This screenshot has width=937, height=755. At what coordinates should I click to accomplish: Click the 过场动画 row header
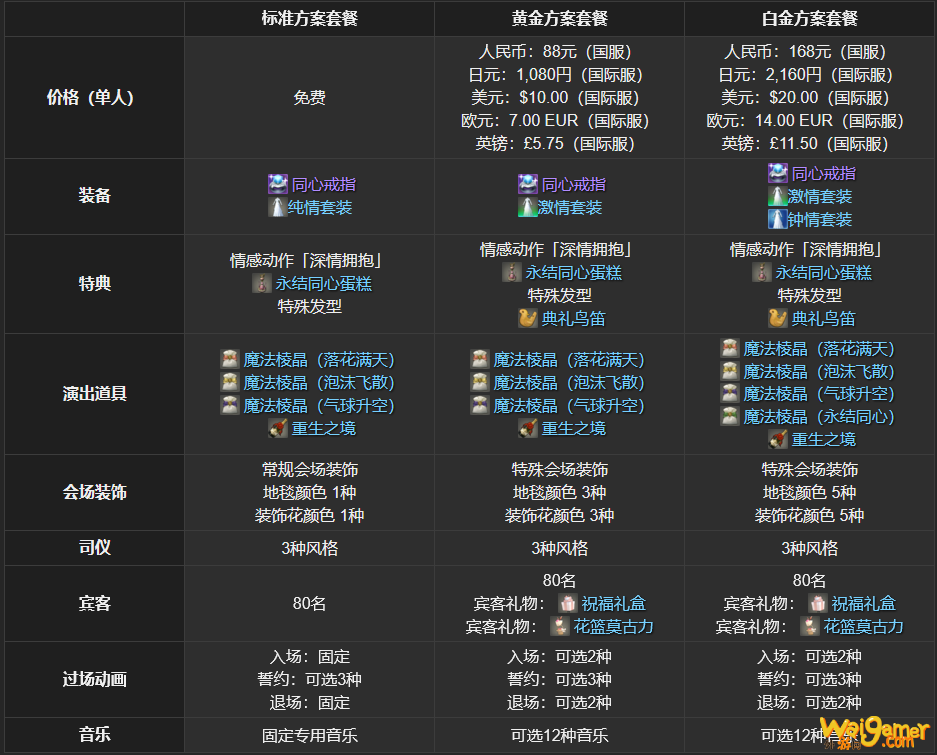coord(94,679)
